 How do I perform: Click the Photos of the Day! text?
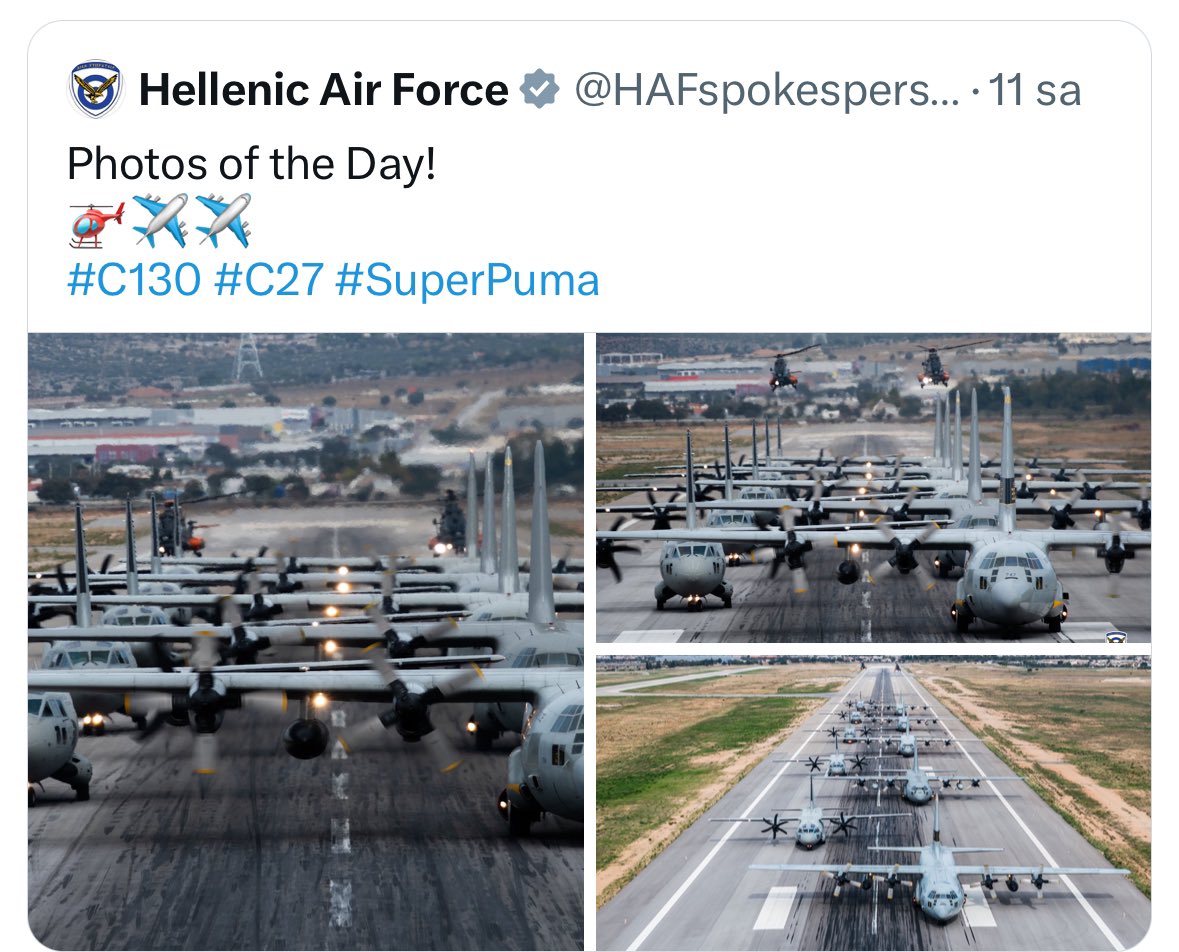click(251, 163)
